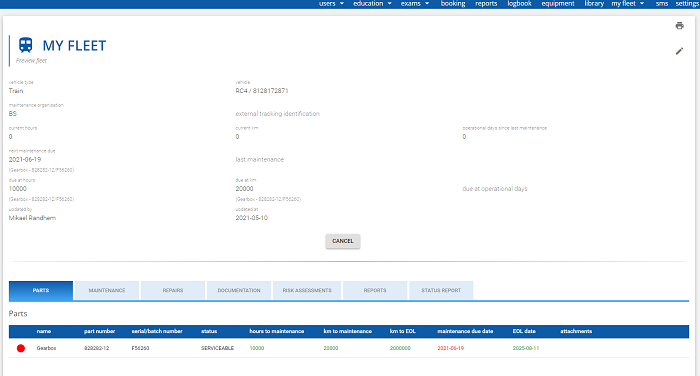The height and width of the screenshot is (376, 700).
Task: Switch to the DOCUMENTATION tab
Action: pyautogui.click(x=239, y=290)
